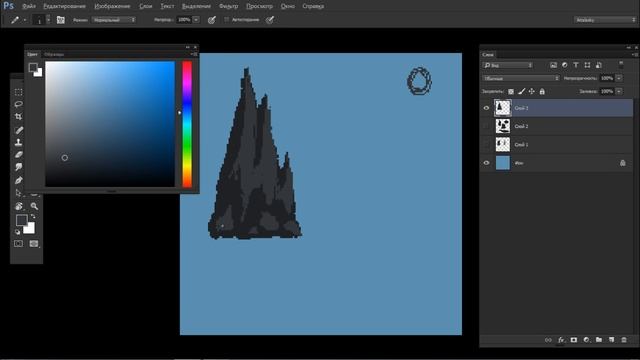Filter layers by shape layer icon
This screenshot has width=640, height=360.
[x=587, y=65]
